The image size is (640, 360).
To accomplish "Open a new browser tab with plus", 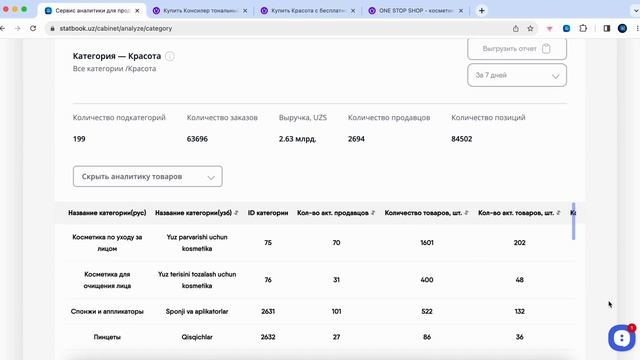I will pos(482,11).
